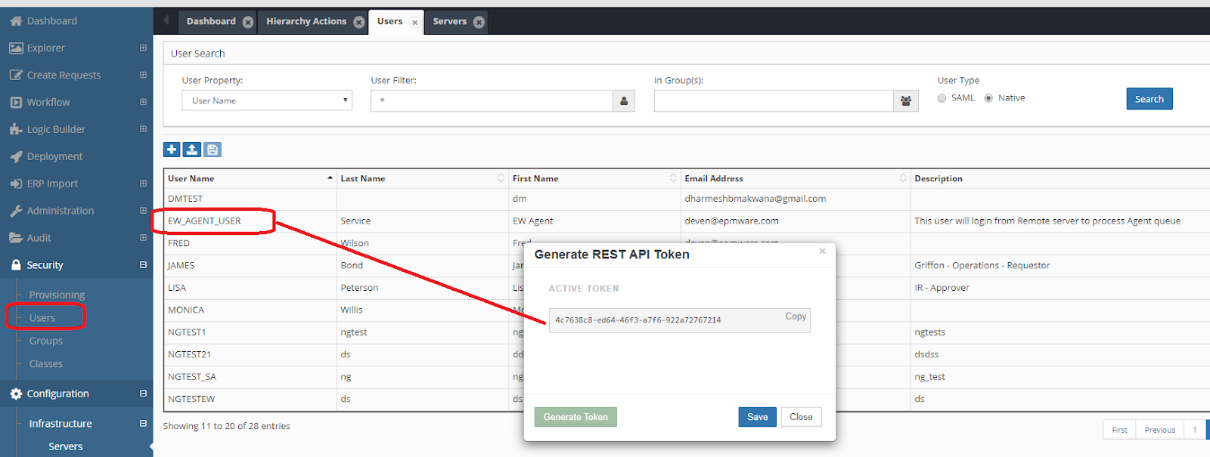This screenshot has width=1210, height=457.
Task: Click the save disk icon above table
Action: [x=212, y=149]
